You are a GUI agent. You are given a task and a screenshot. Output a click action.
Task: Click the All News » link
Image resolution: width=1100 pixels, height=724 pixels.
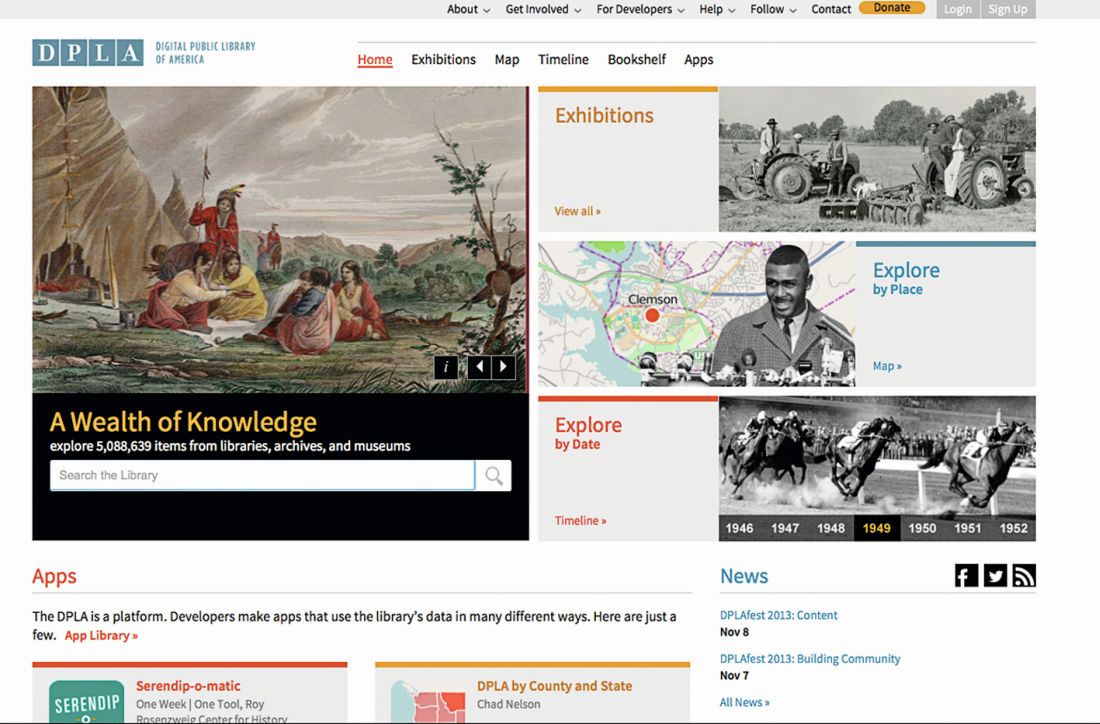pyautogui.click(x=744, y=702)
